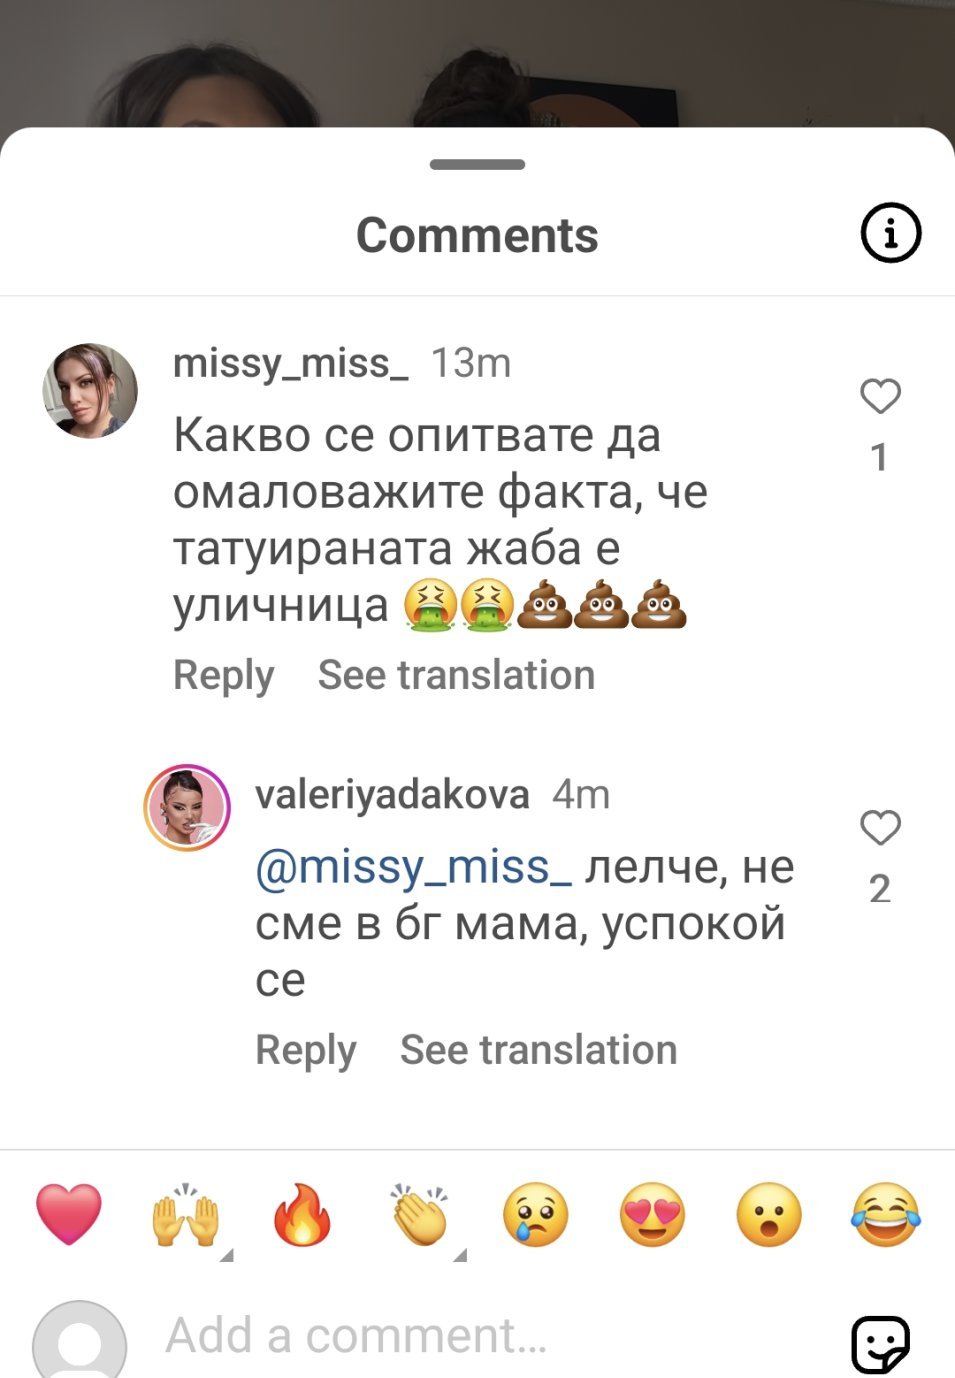Image resolution: width=955 pixels, height=1378 pixels.
Task: Reply to missy_miss_ comment
Action: (x=223, y=675)
